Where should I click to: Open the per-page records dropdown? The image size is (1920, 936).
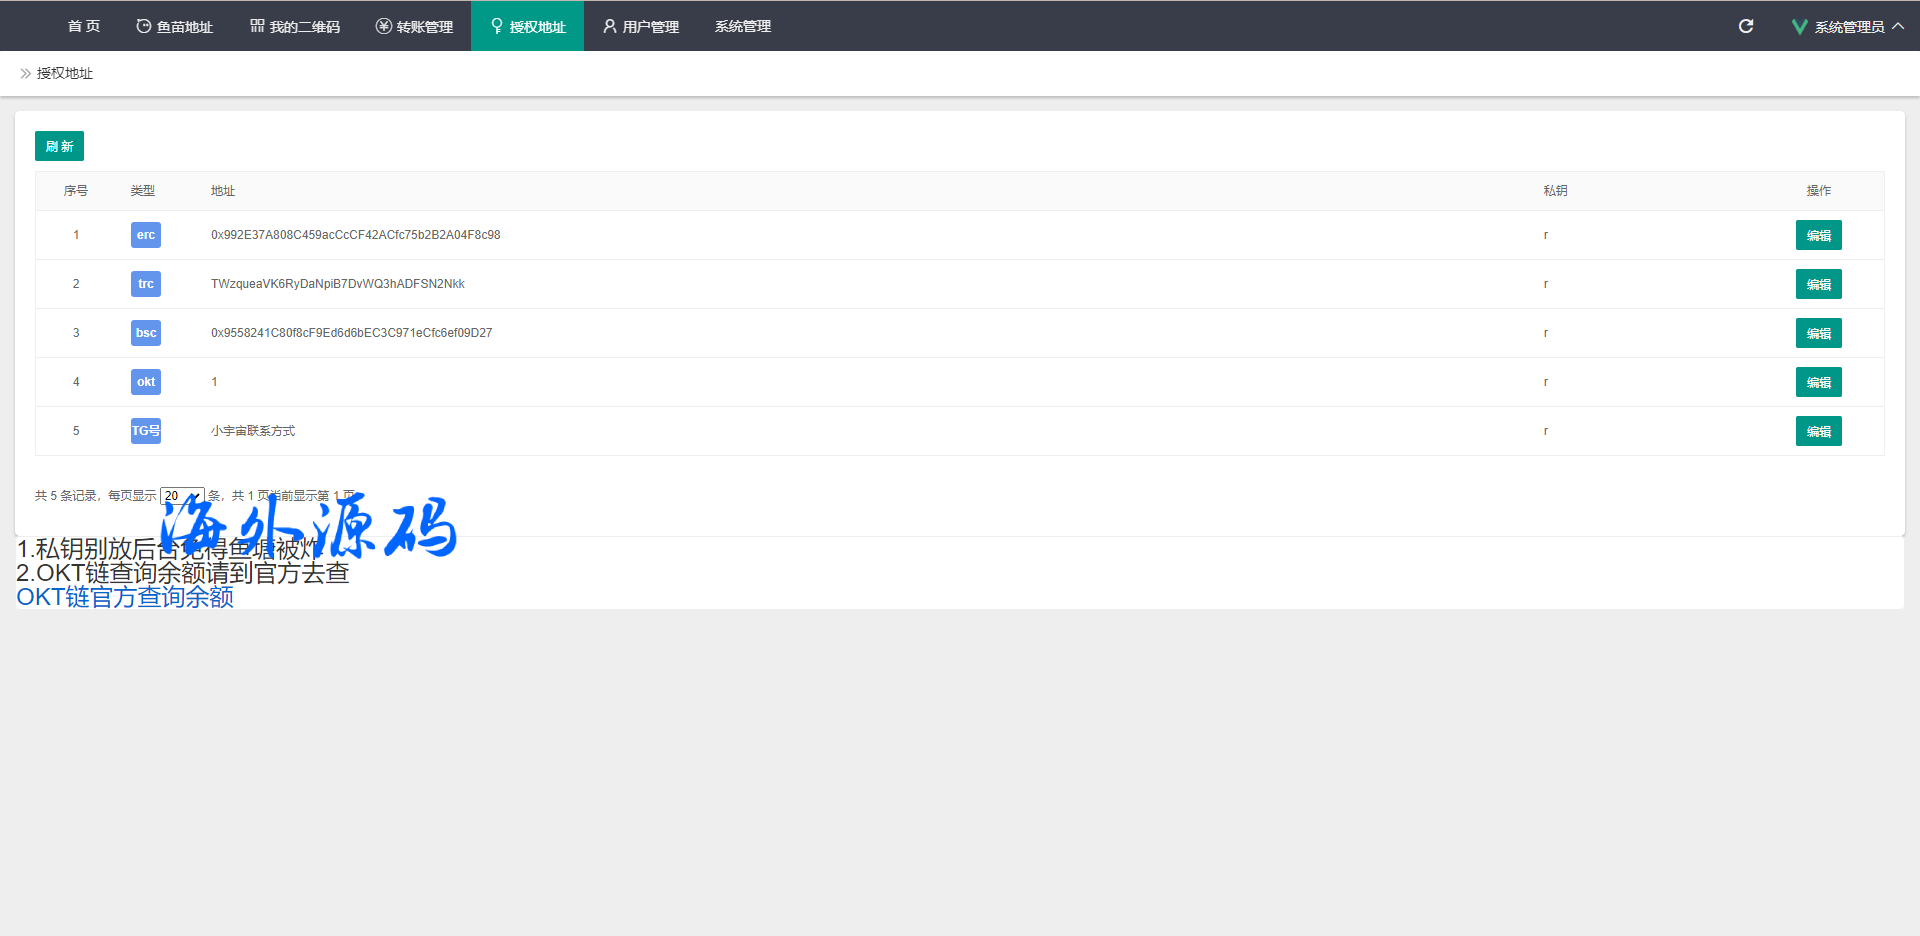[x=182, y=496]
